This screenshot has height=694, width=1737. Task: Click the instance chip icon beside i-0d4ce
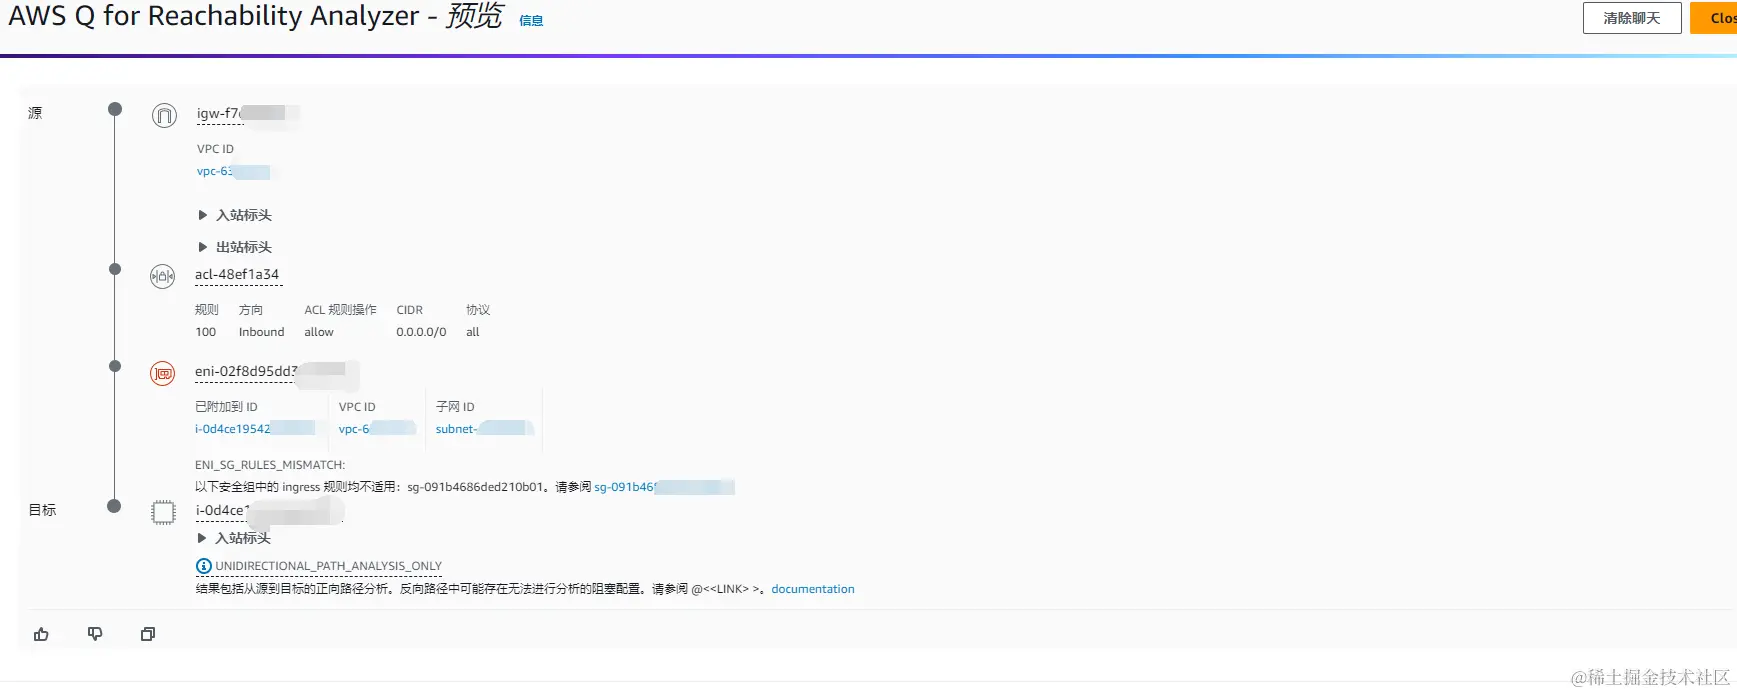[x=163, y=512]
